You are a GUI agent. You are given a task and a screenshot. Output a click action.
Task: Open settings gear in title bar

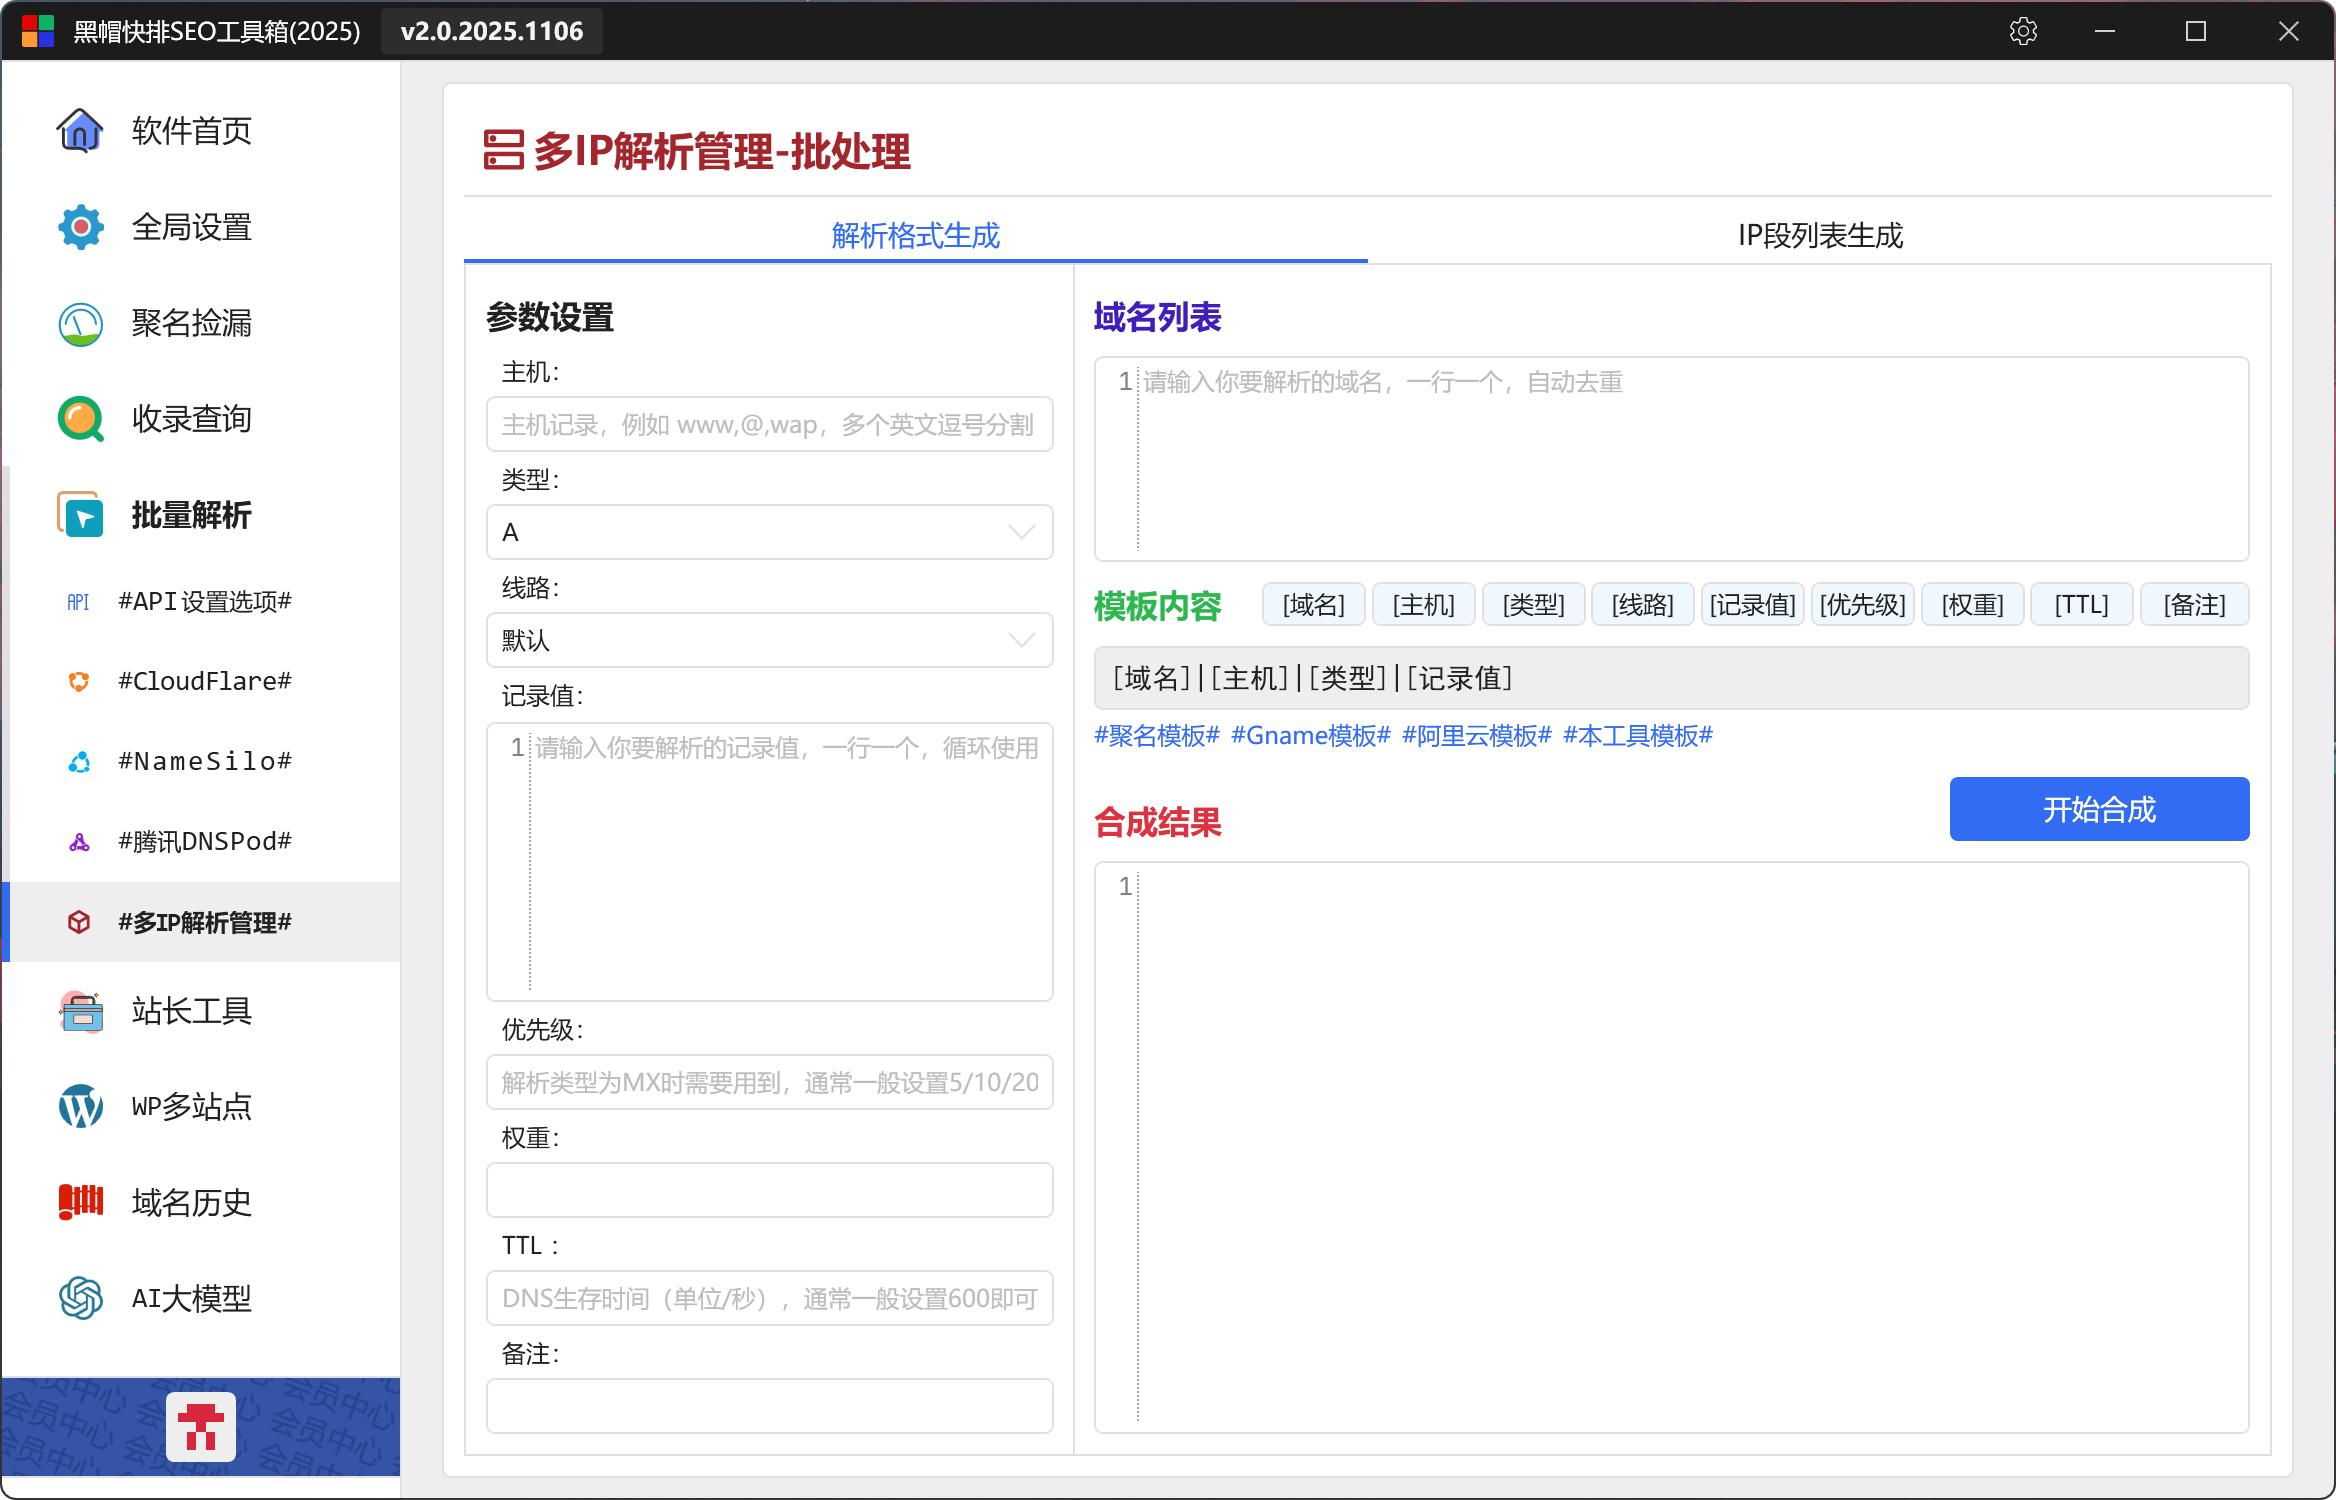pyautogui.click(x=2023, y=31)
